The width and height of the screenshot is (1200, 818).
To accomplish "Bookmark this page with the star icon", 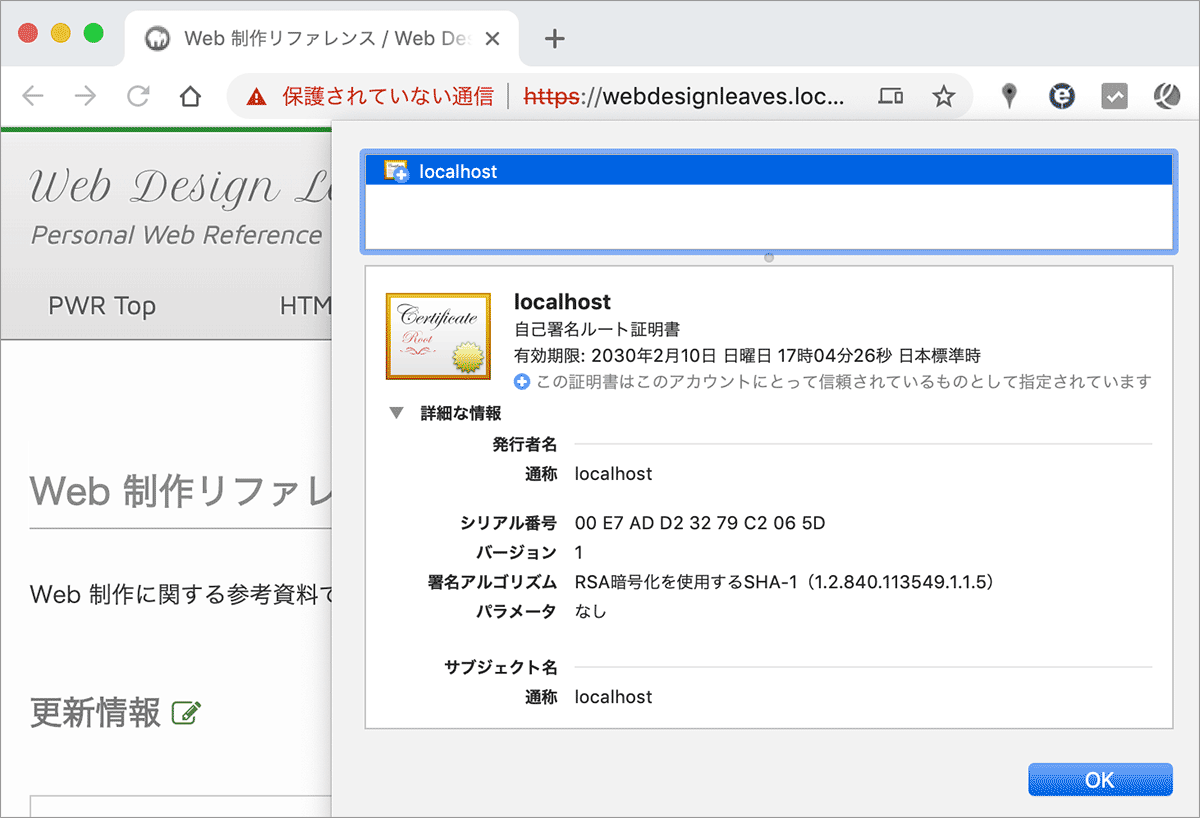I will click(x=943, y=96).
